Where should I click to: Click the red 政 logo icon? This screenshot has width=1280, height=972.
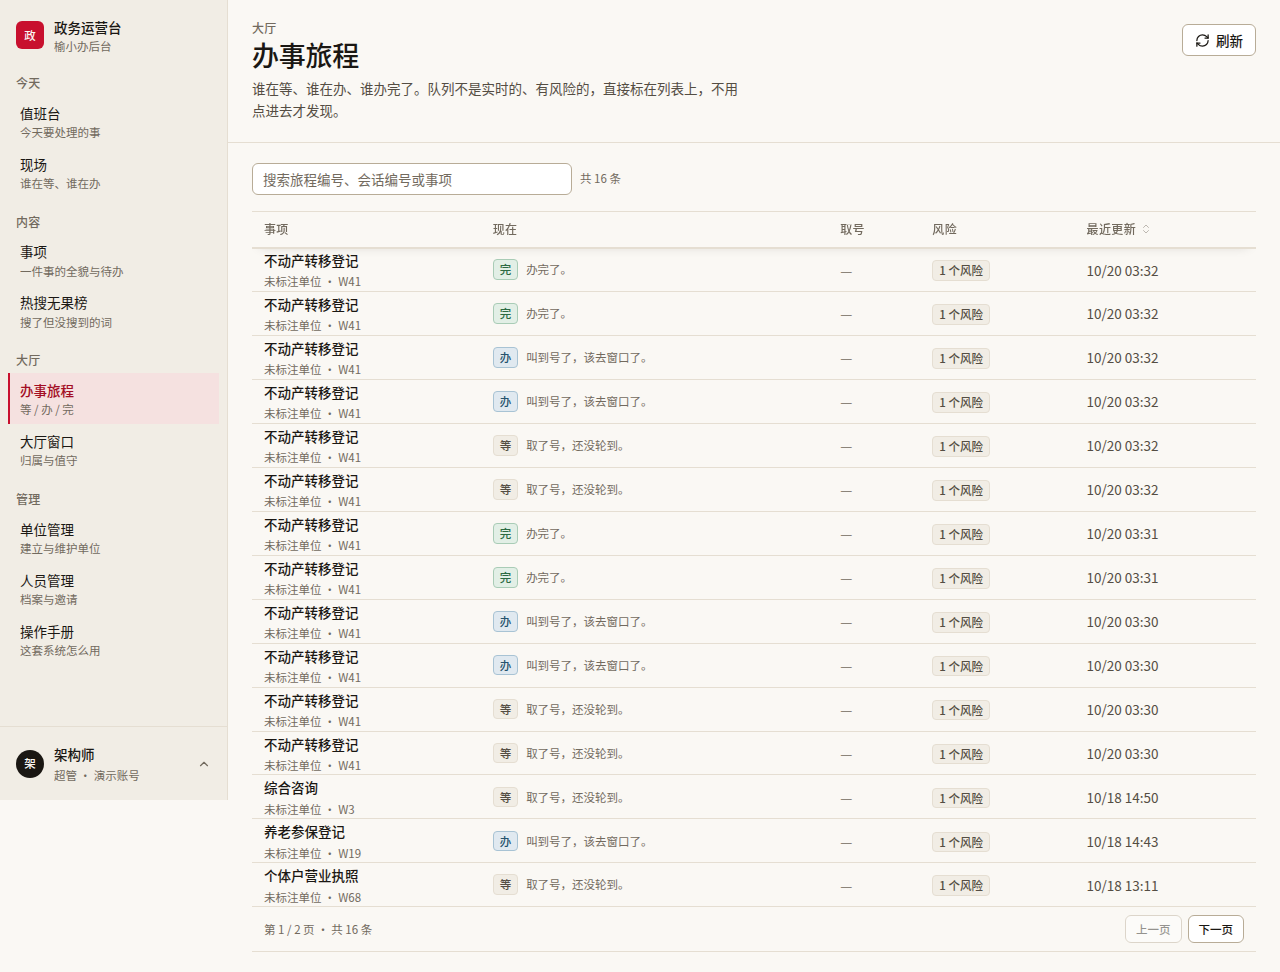tap(30, 36)
